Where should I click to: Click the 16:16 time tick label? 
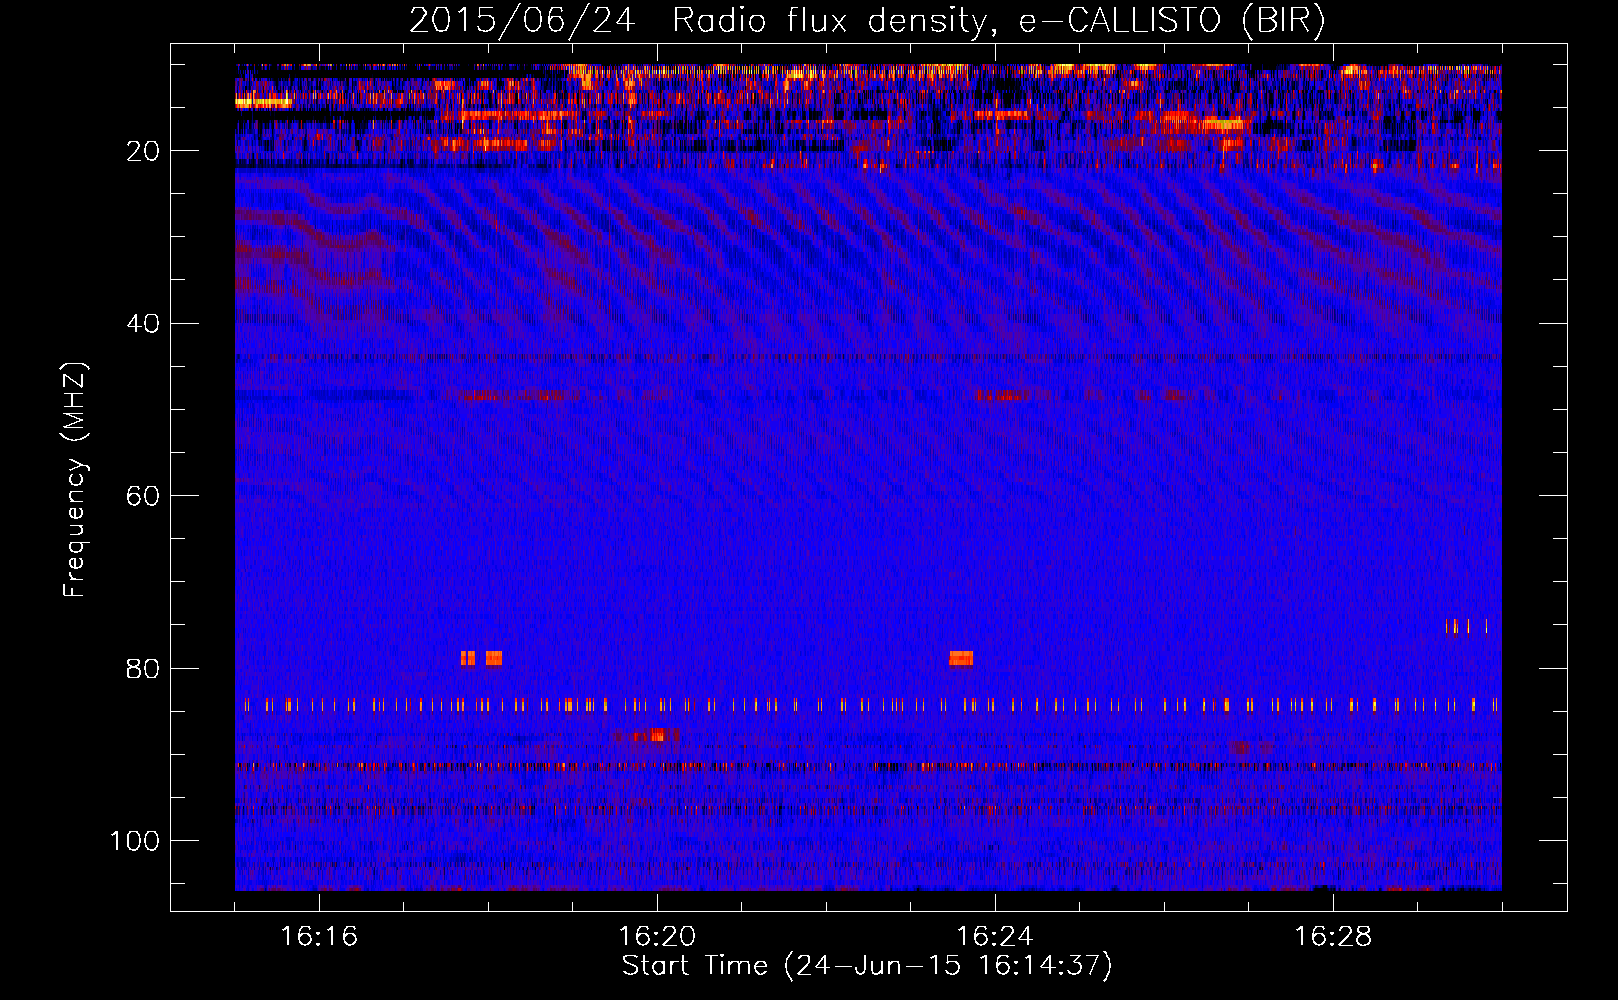[x=319, y=937]
